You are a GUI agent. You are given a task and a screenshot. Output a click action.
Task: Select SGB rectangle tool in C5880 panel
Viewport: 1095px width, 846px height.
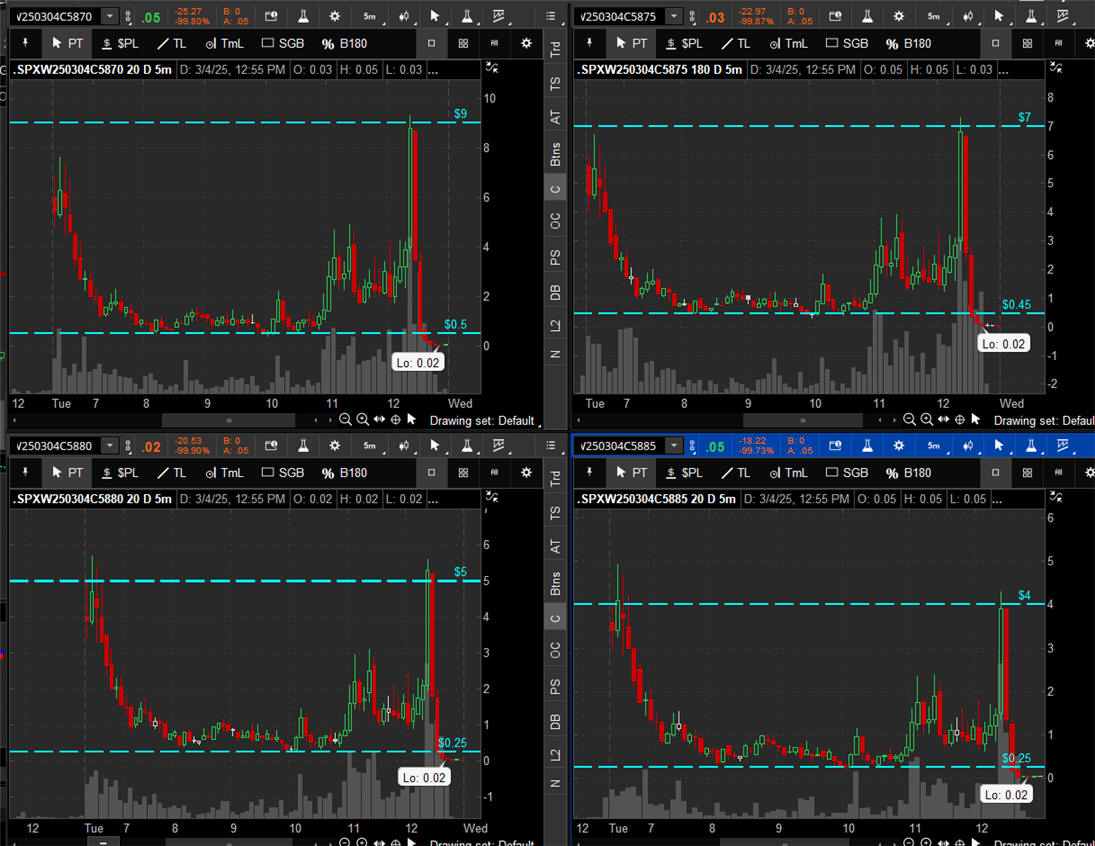coord(283,473)
